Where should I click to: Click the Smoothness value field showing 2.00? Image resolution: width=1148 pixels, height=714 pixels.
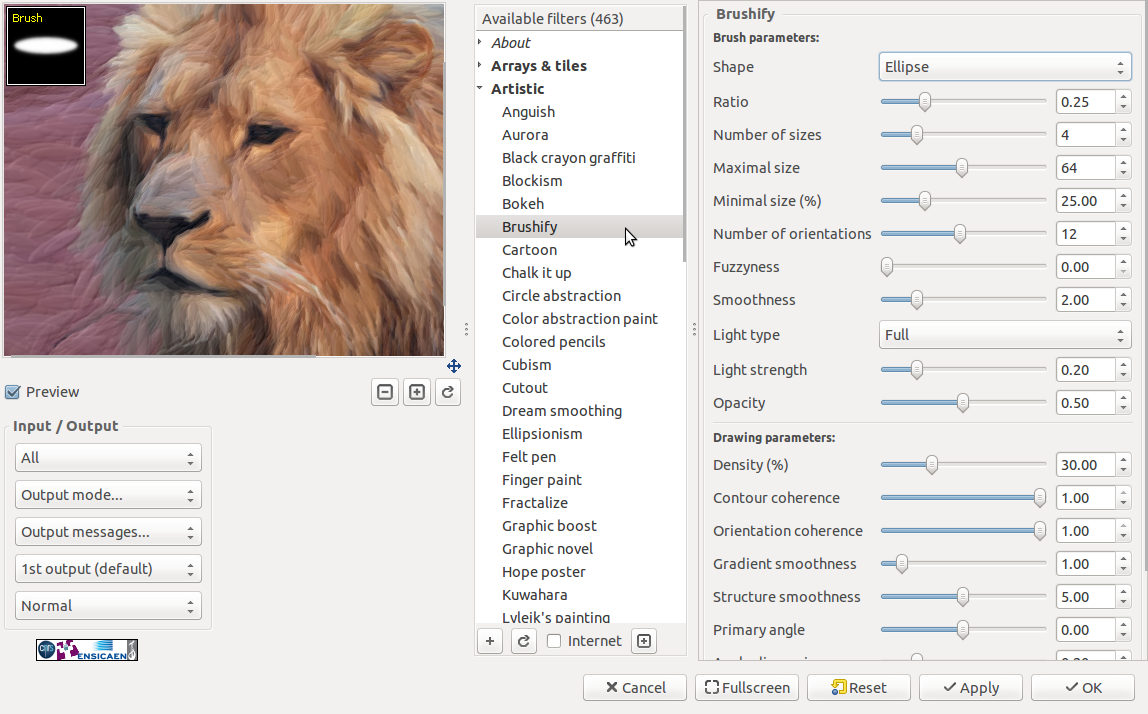pos(1086,300)
